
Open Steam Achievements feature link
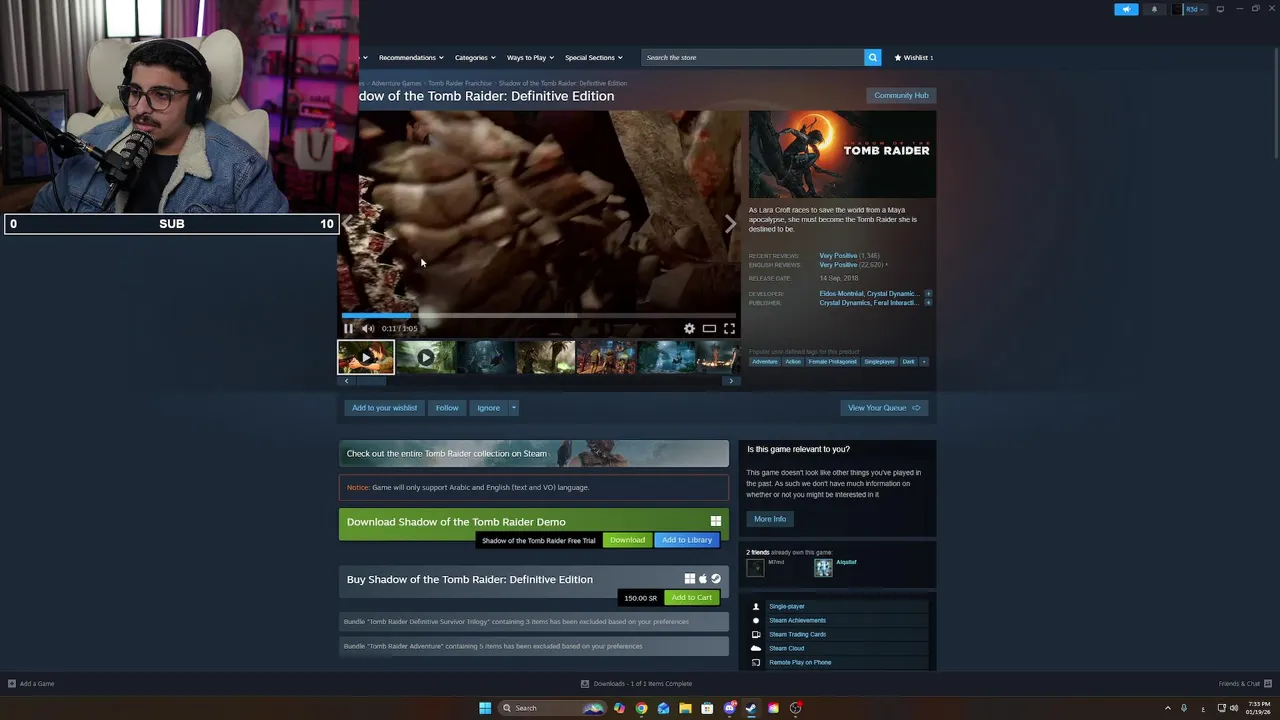coord(797,620)
